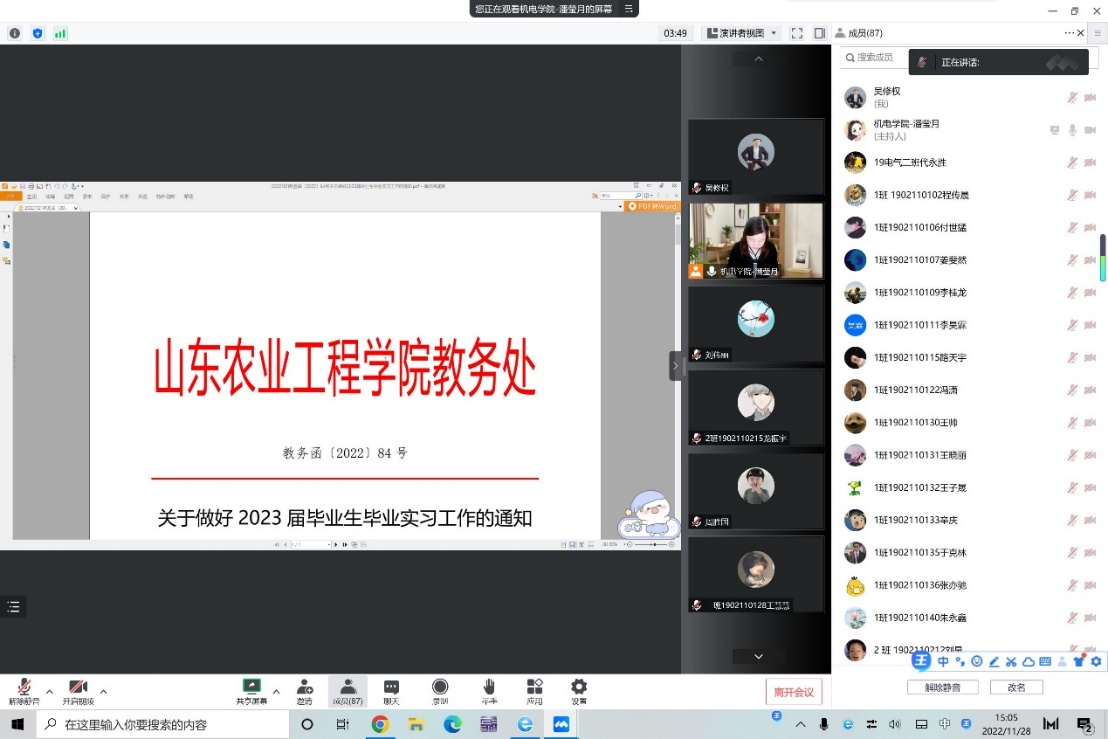This screenshot has width=1108, height=739.
Task: Open the Chat panel
Action: pyautogui.click(x=391, y=690)
